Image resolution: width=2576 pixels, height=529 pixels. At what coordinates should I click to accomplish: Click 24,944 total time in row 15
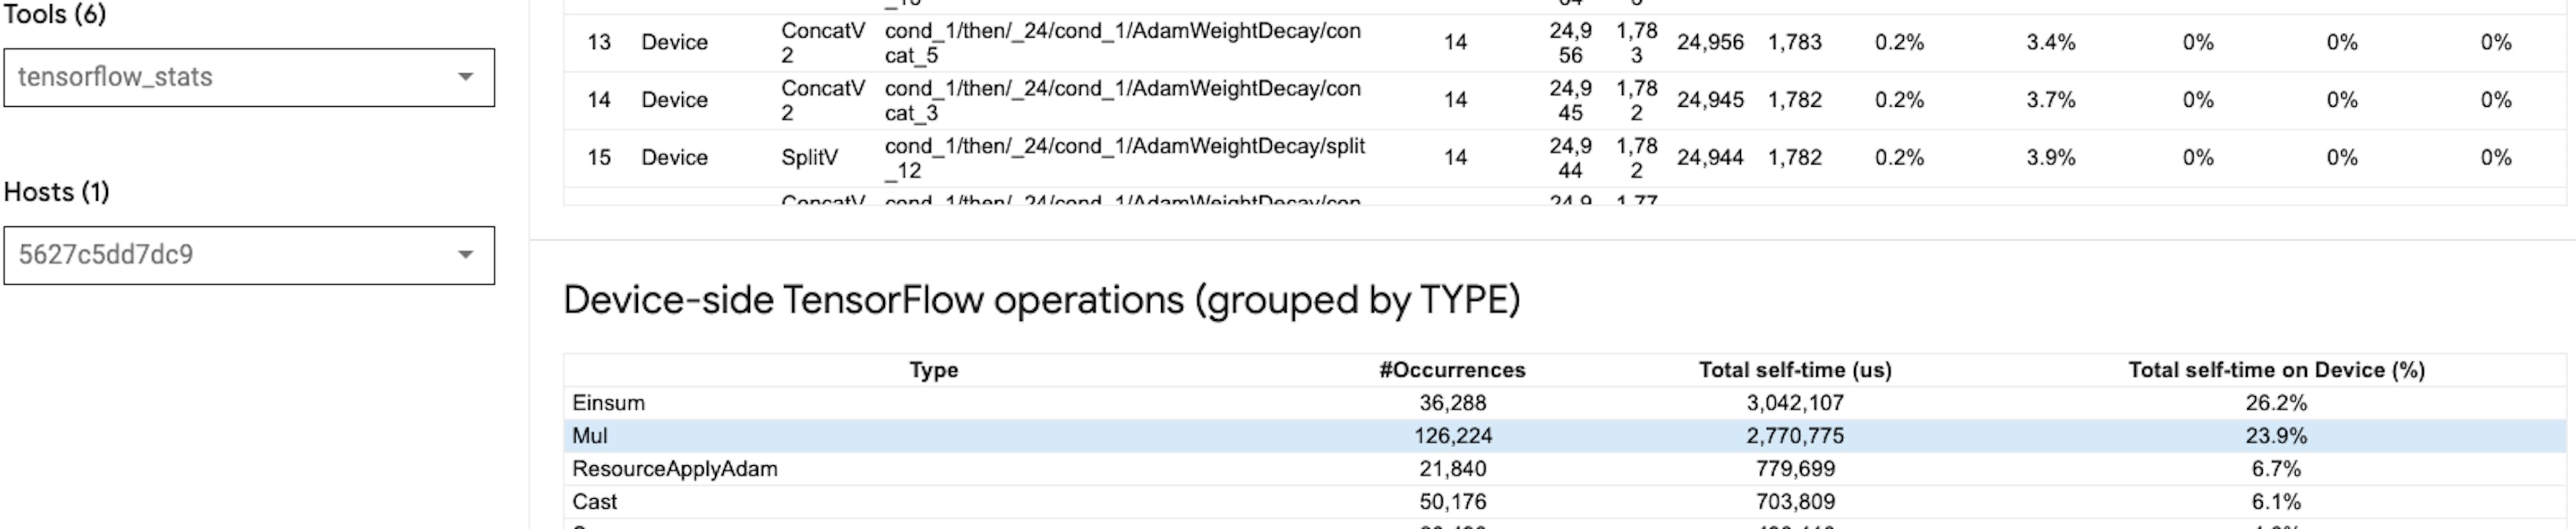[1710, 158]
